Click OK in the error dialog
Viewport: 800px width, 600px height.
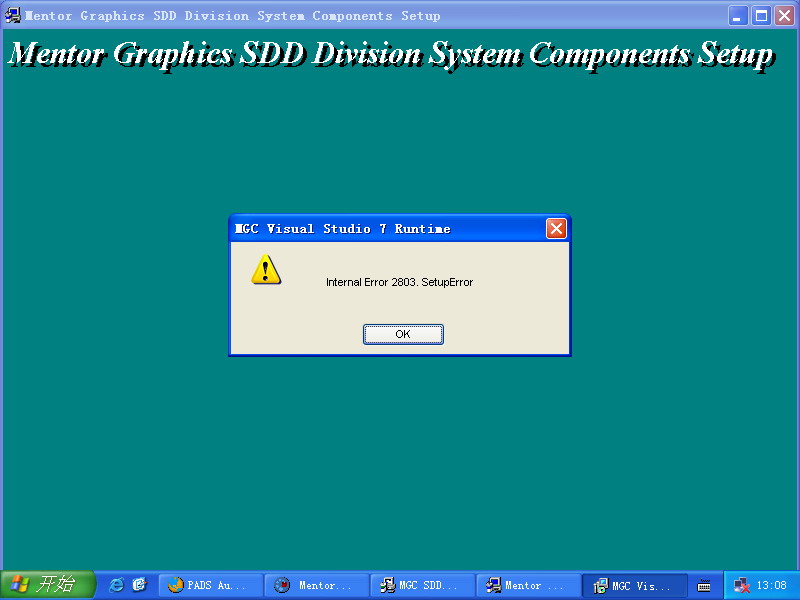tap(403, 334)
